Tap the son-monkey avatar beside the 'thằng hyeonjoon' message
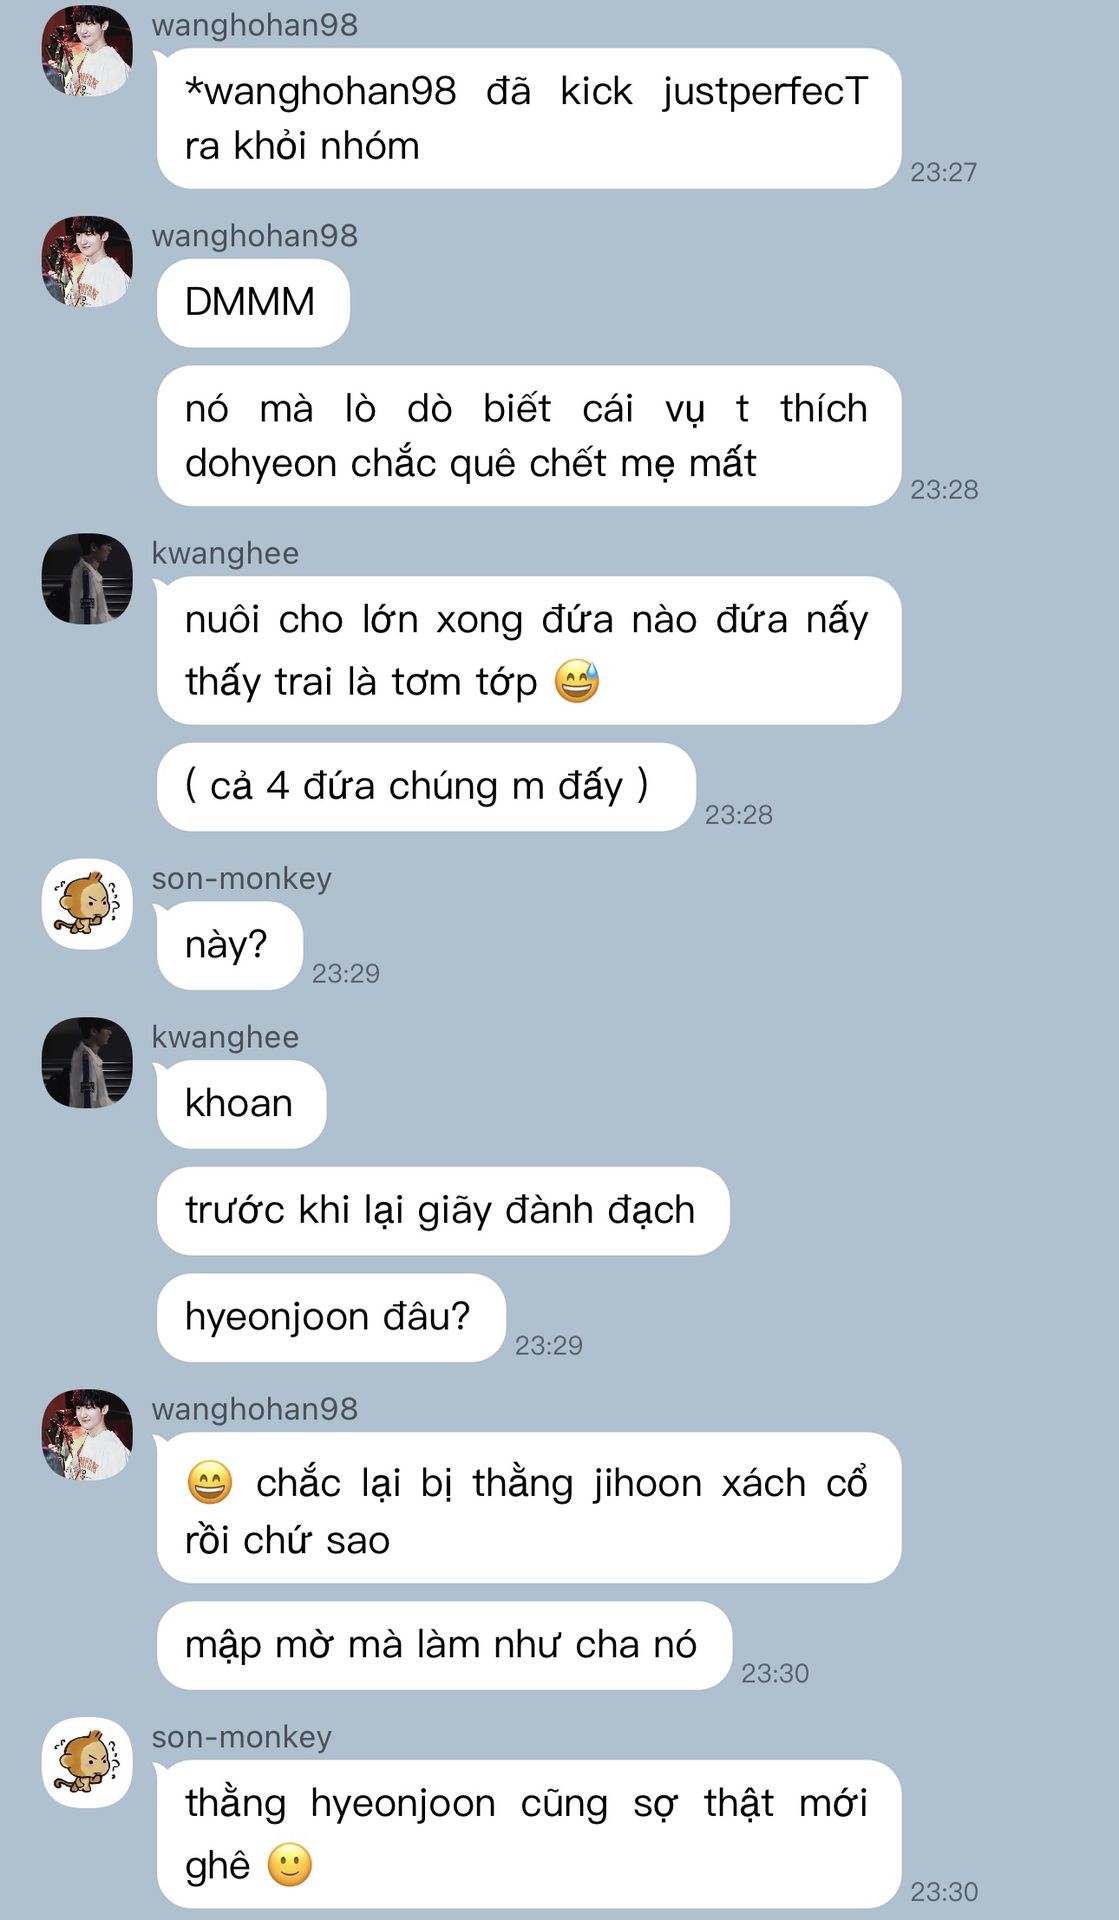Image resolution: width=1119 pixels, height=1920 pixels. tap(87, 1762)
